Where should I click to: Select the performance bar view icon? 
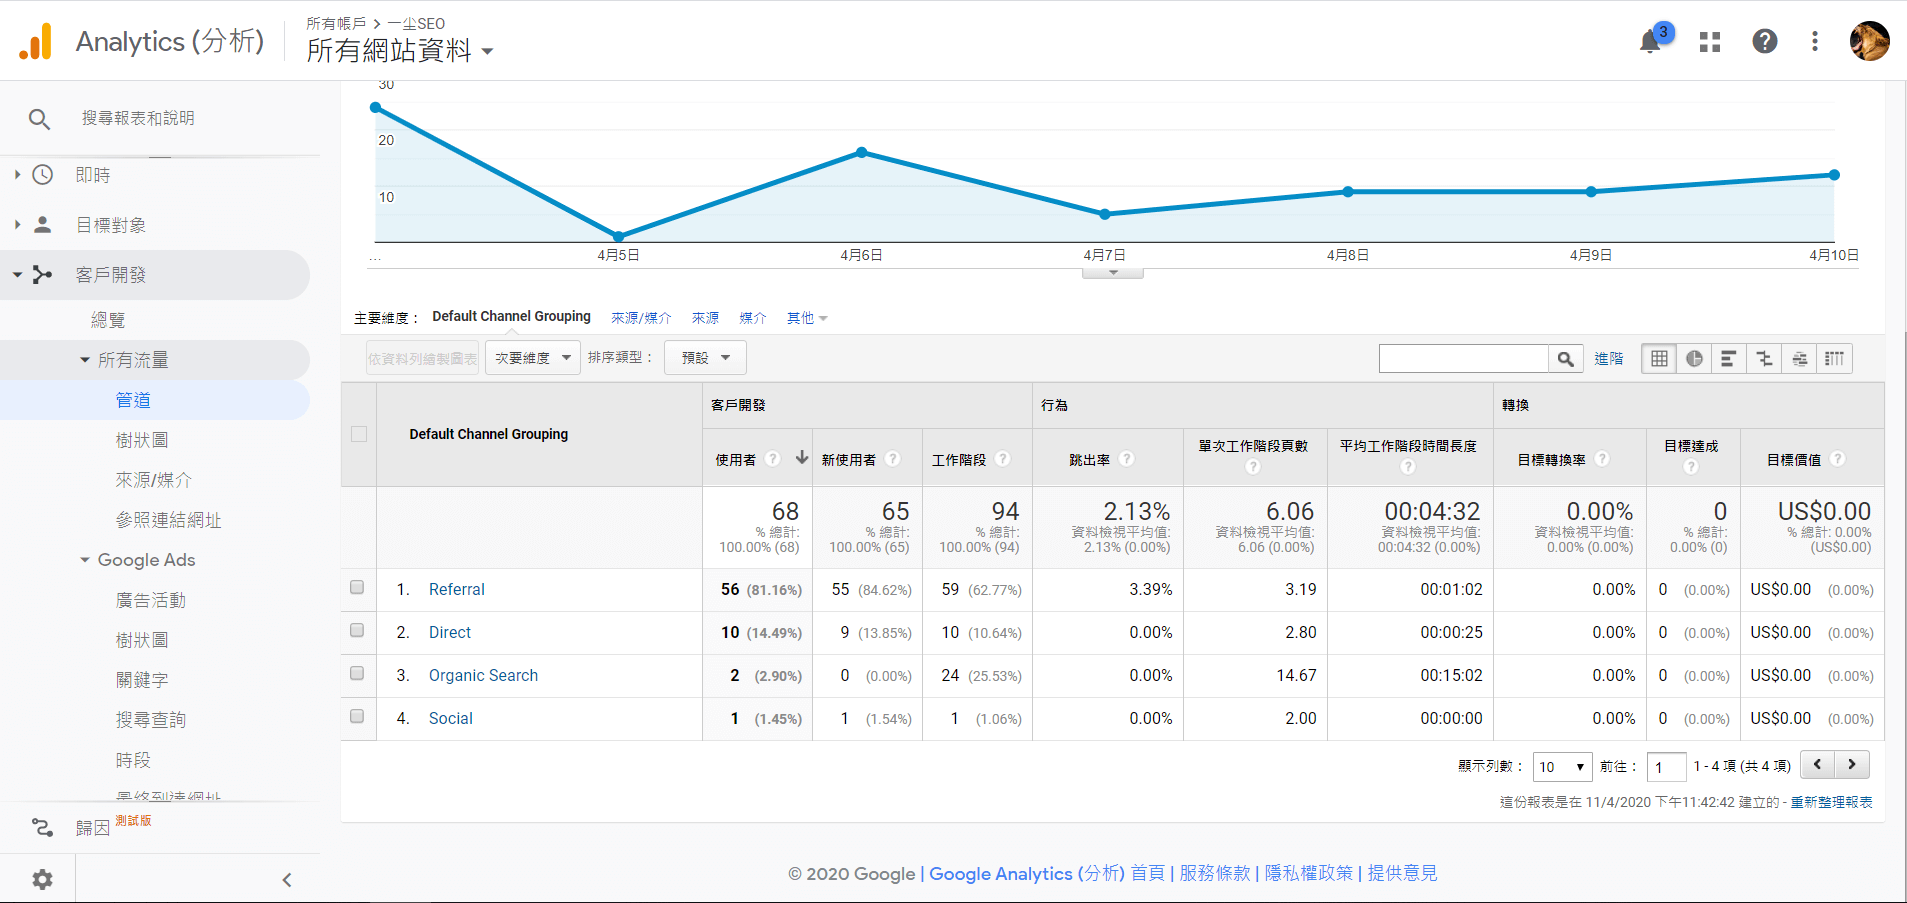1728,359
